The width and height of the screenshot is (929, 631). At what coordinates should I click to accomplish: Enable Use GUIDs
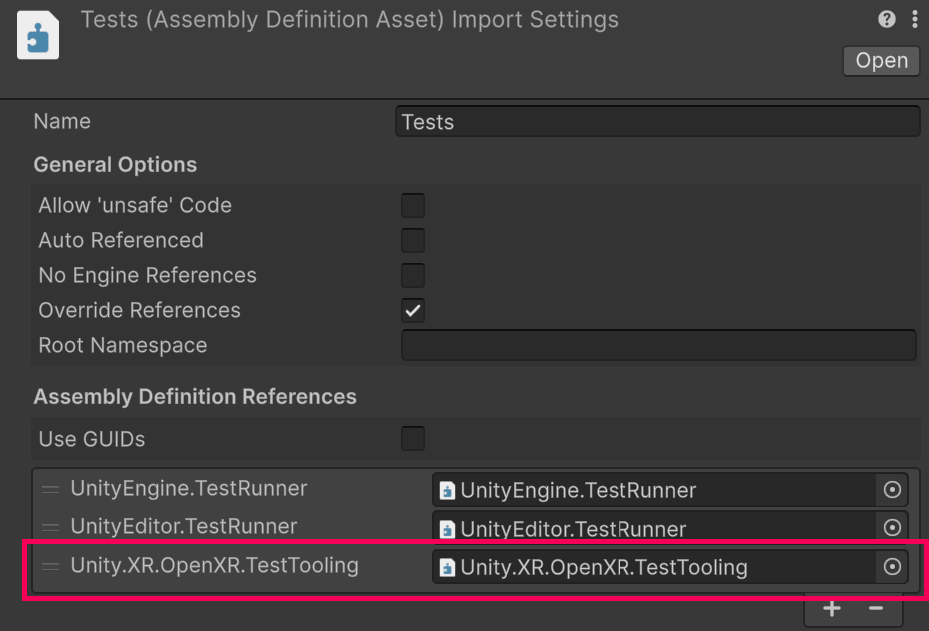click(413, 438)
